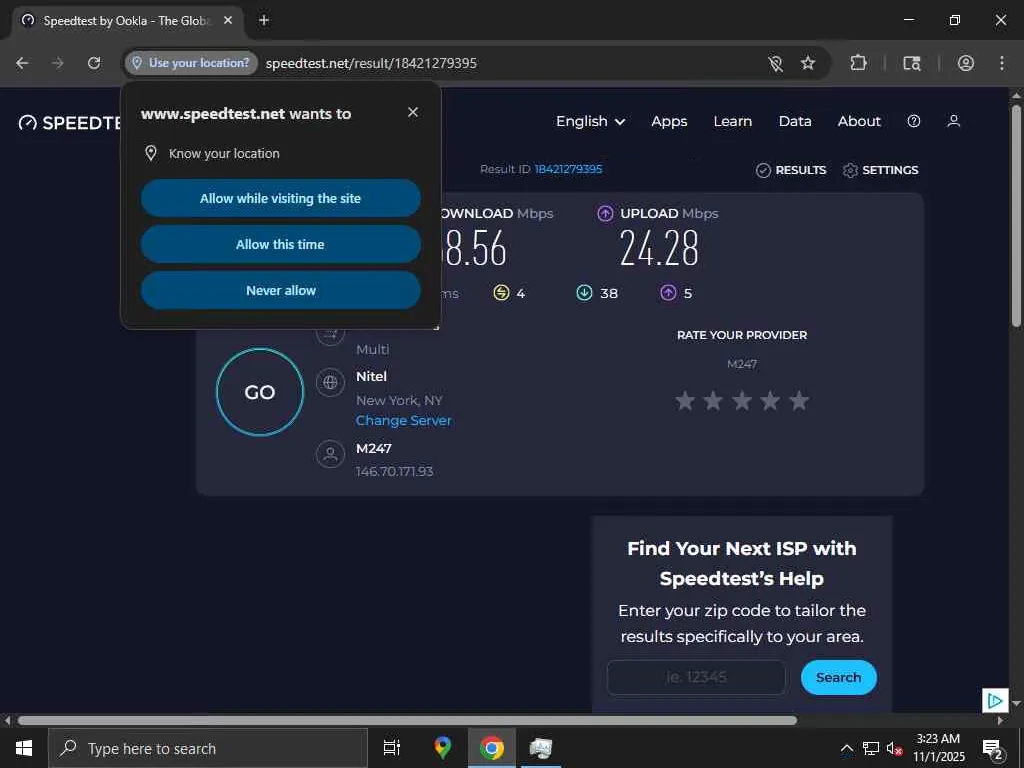Click the IP address 146.70.171.93
The image size is (1024, 768).
[x=394, y=472]
